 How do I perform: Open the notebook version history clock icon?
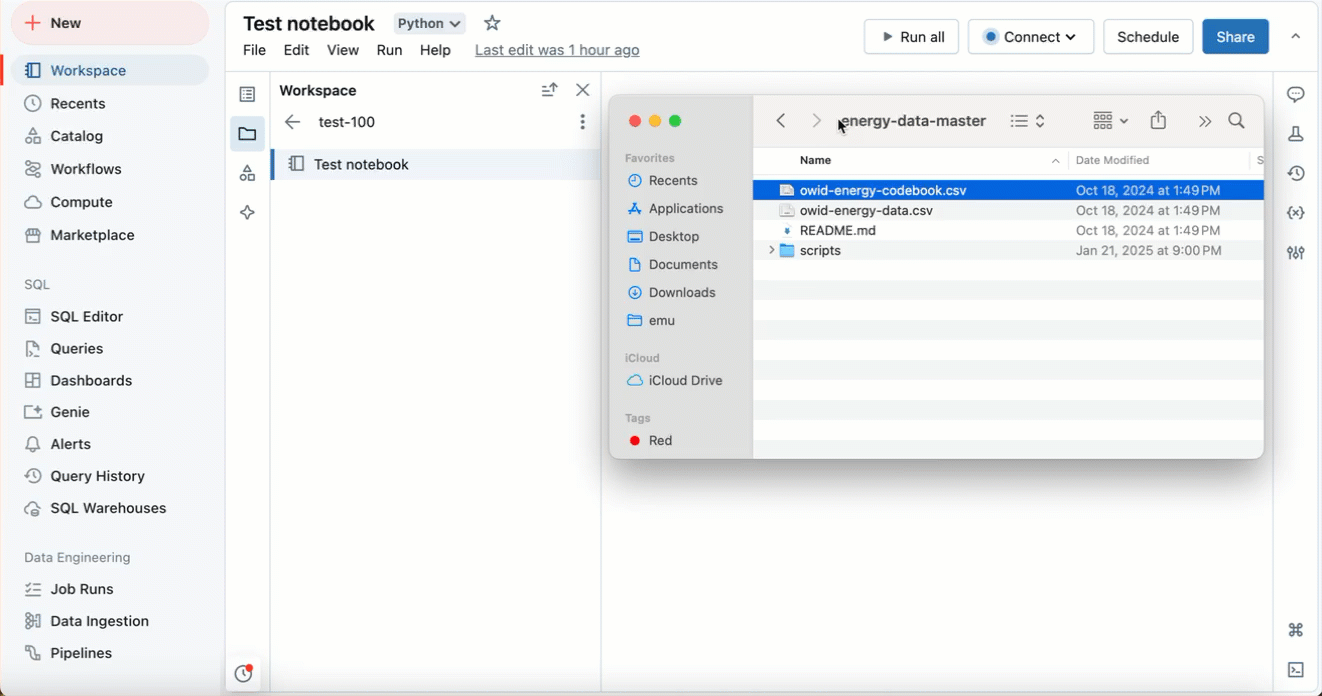[x=1295, y=173]
